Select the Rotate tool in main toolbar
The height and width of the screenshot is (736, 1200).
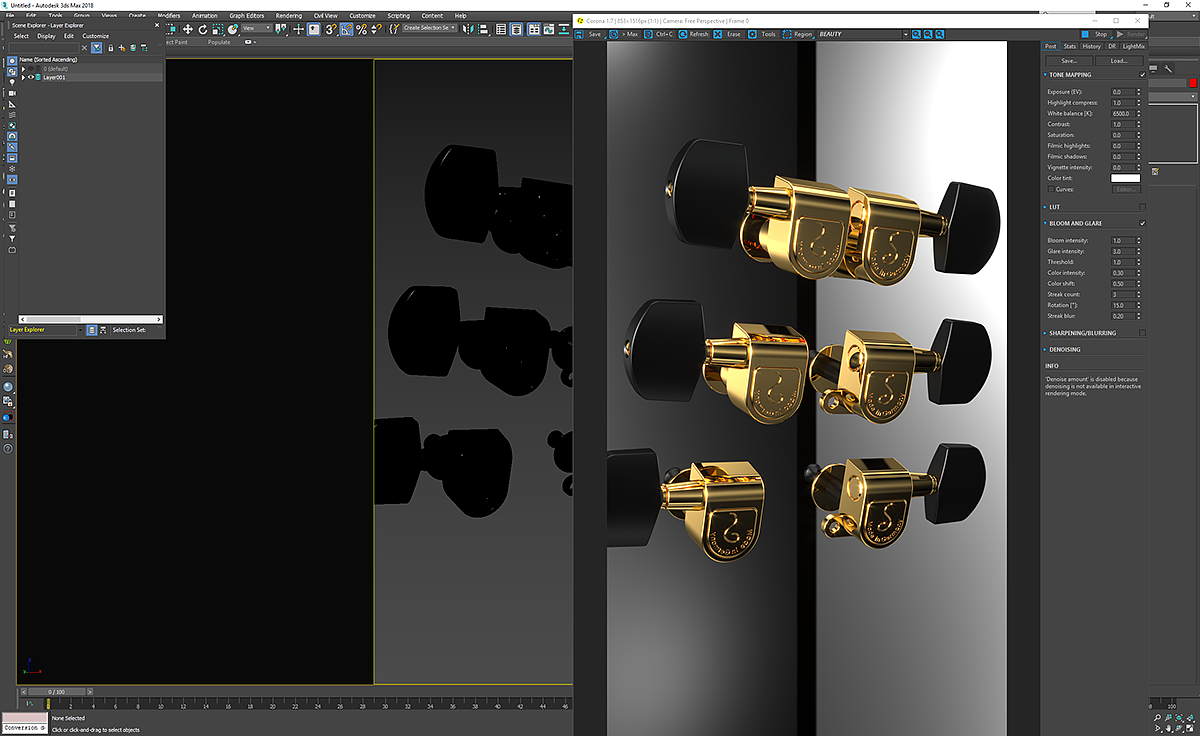(x=202, y=29)
